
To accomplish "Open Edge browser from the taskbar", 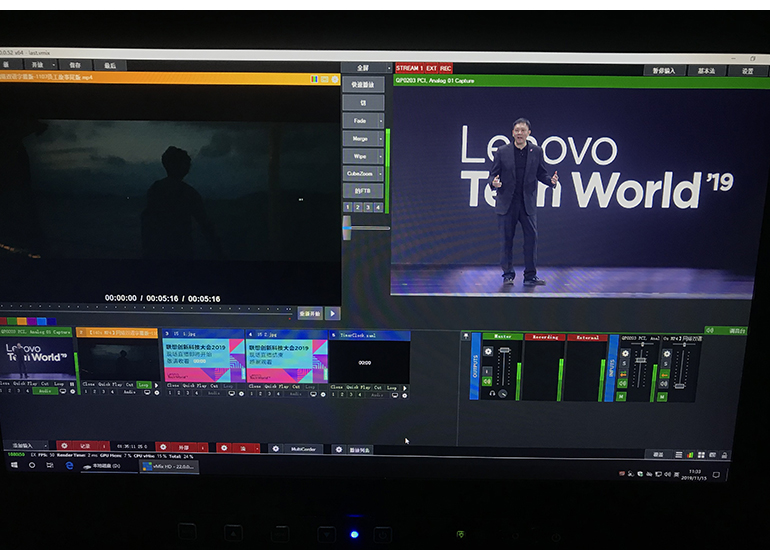I will coord(69,465).
